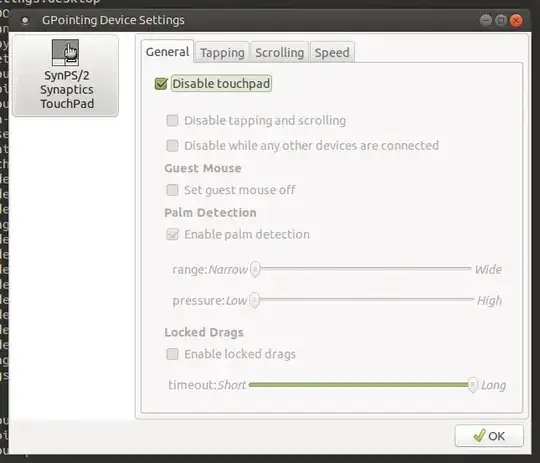Toggle Enable palm detection checkbox

tap(172, 234)
